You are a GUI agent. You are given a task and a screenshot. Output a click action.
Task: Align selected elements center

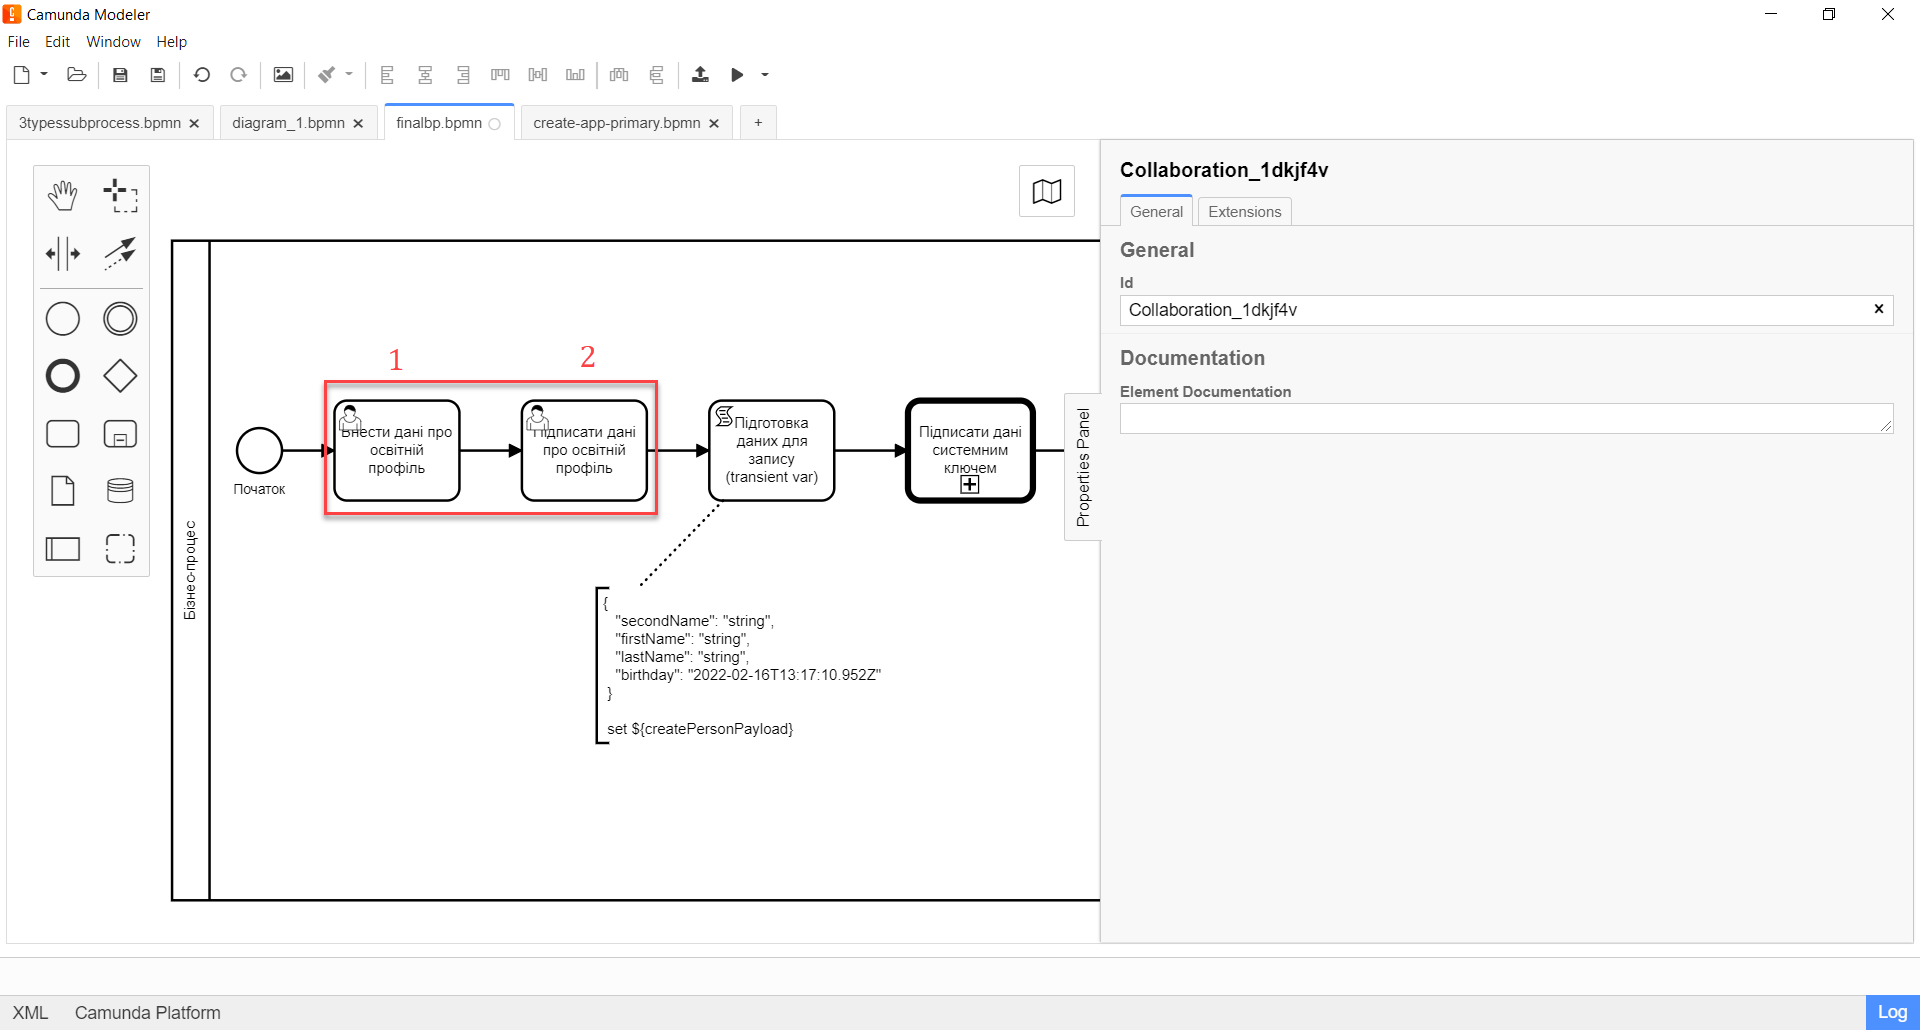[x=425, y=75]
